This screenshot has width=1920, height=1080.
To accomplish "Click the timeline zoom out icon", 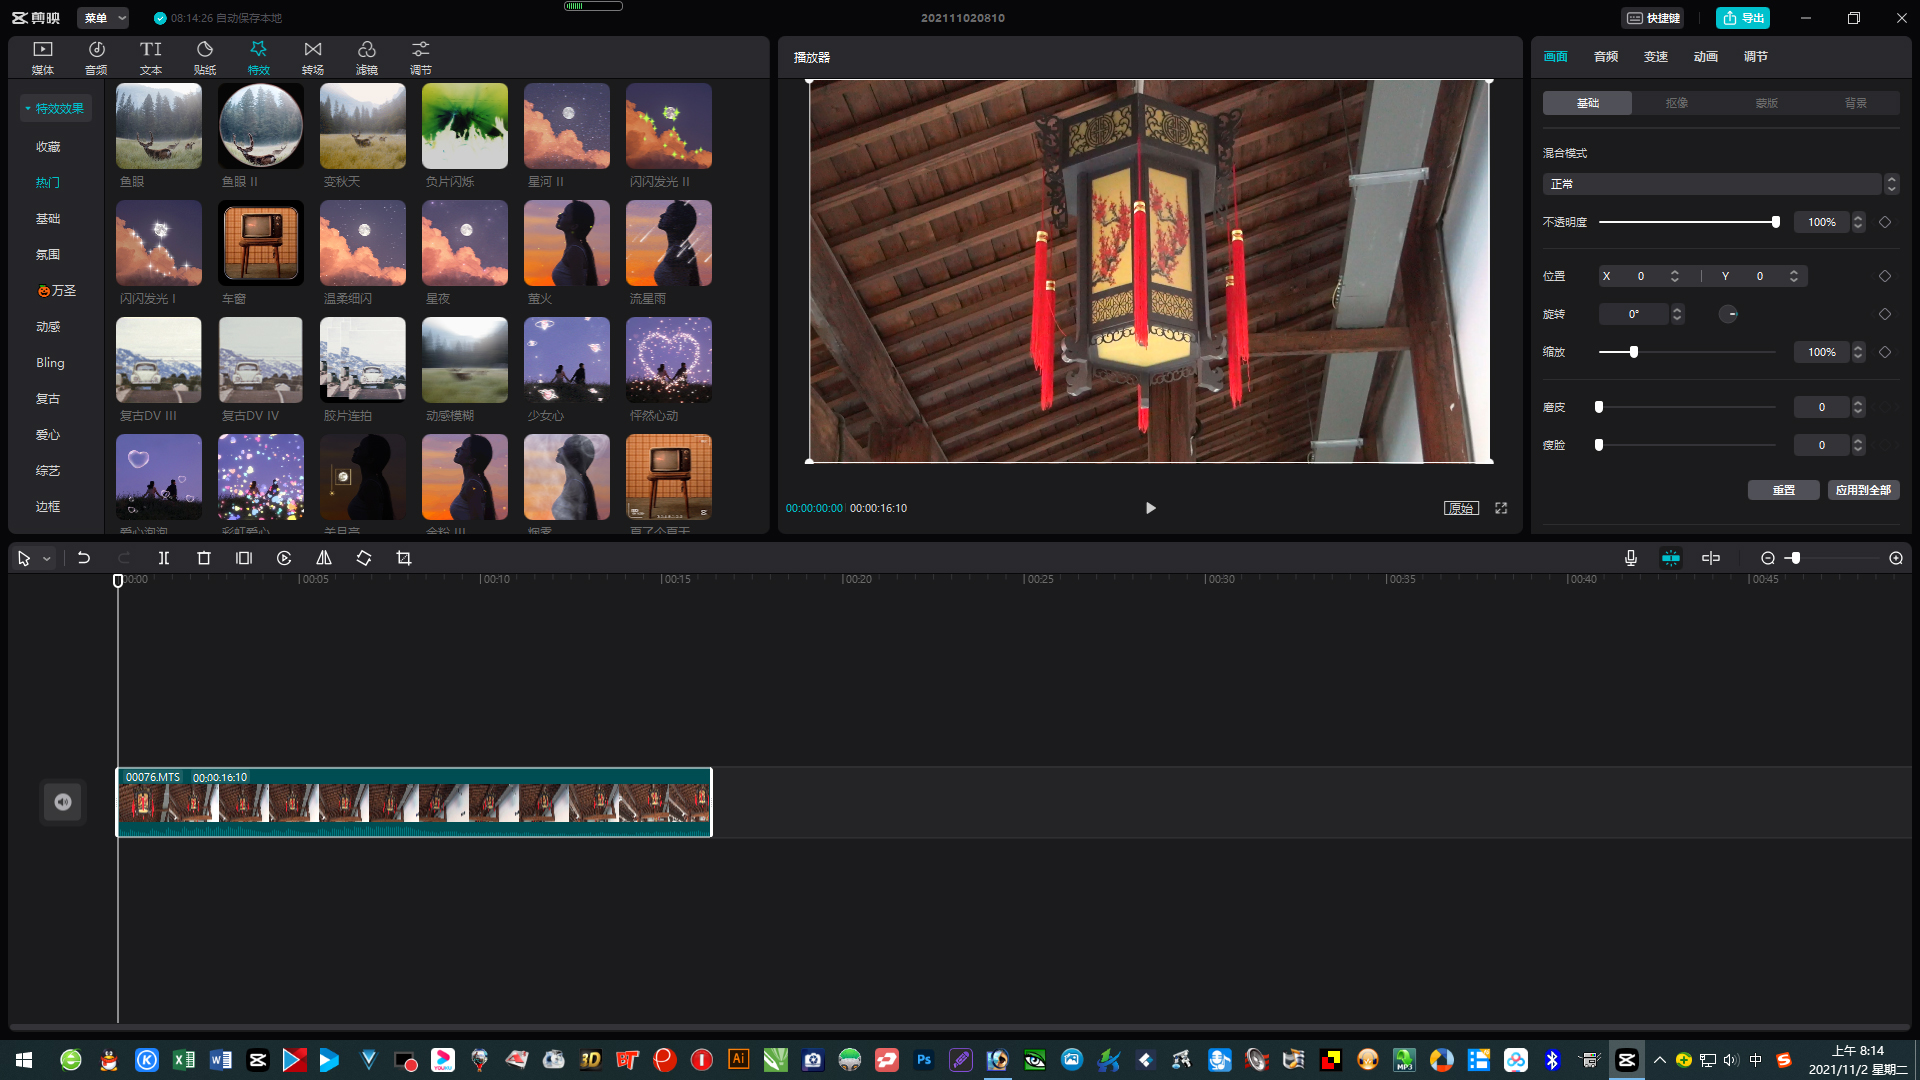I will click(1768, 558).
